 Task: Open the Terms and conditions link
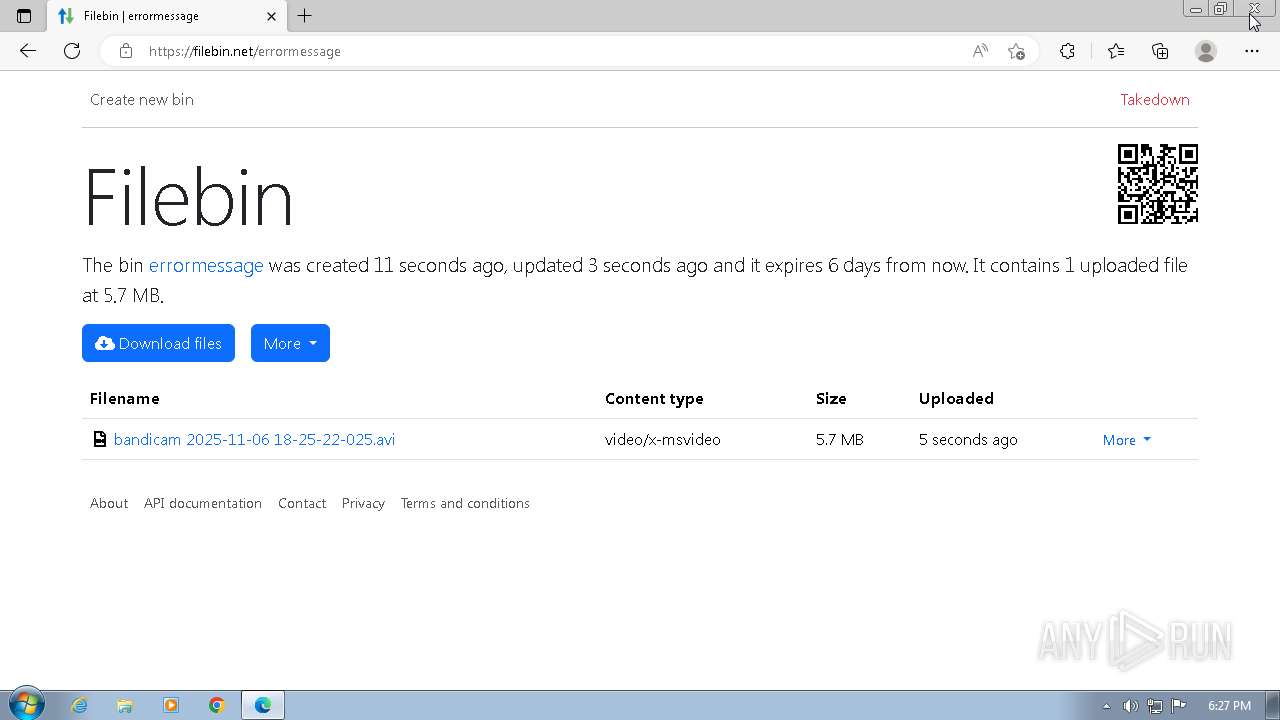(x=465, y=503)
